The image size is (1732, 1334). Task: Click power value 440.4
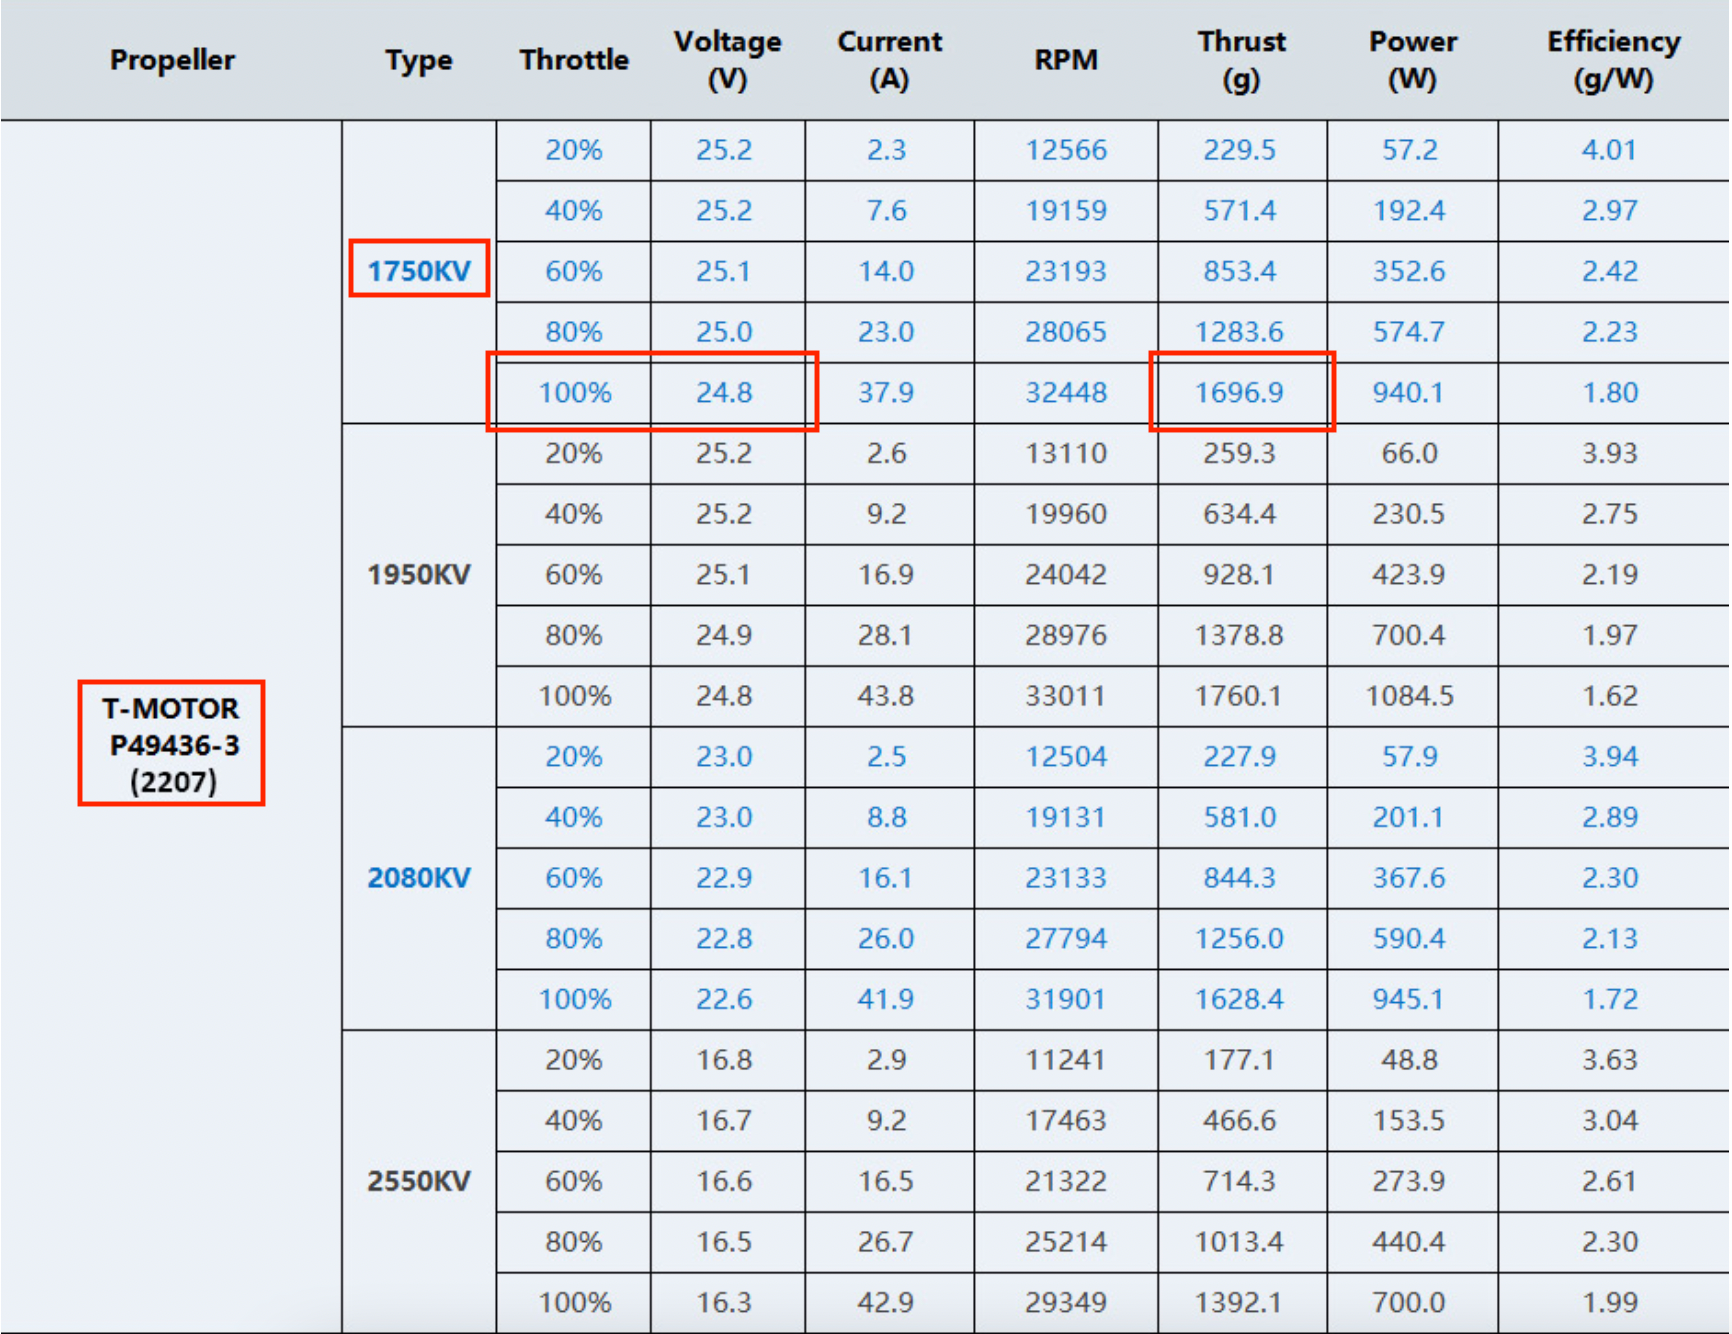click(x=1408, y=1241)
